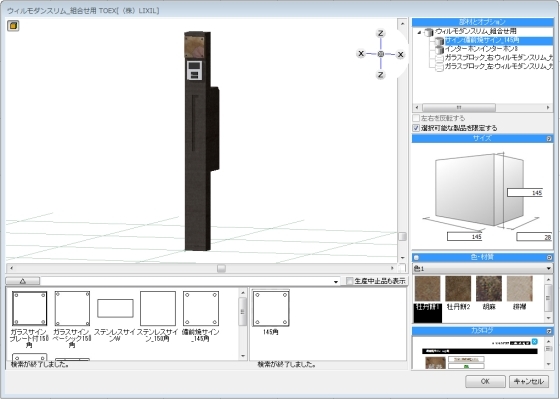Click catalog panel scrollbar up arrow
The height and width of the screenshot is (399, 560).
point(549,341)
